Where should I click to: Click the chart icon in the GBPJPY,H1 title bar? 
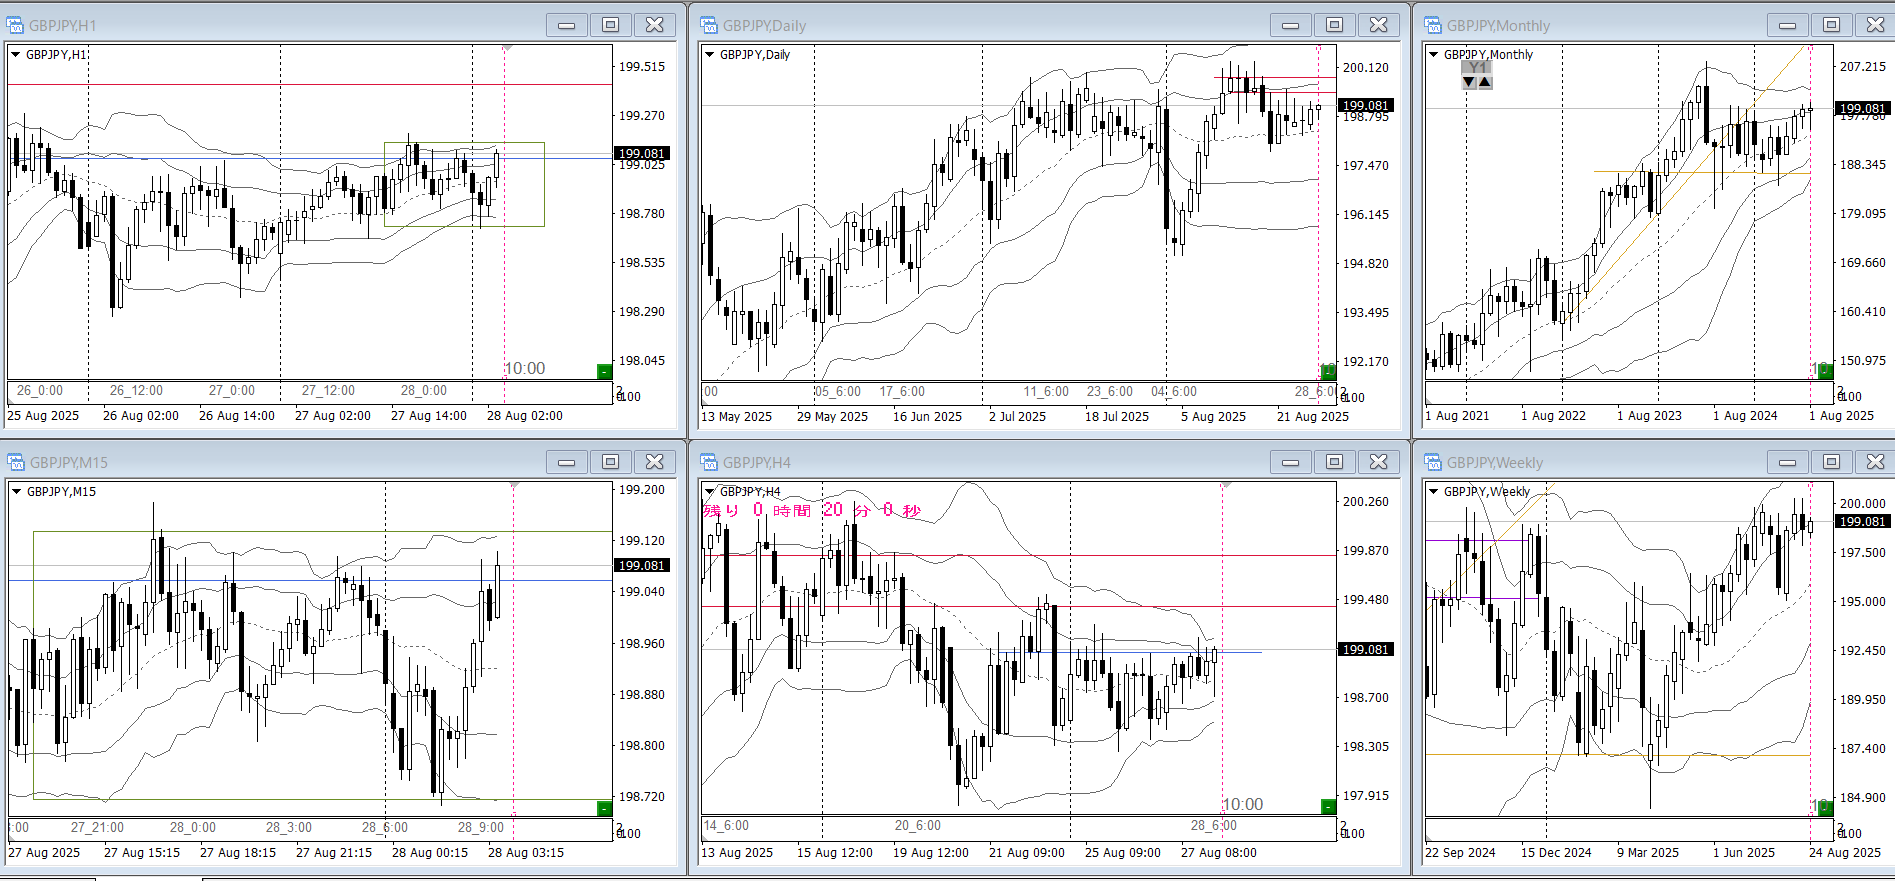(x=15, y=25)
